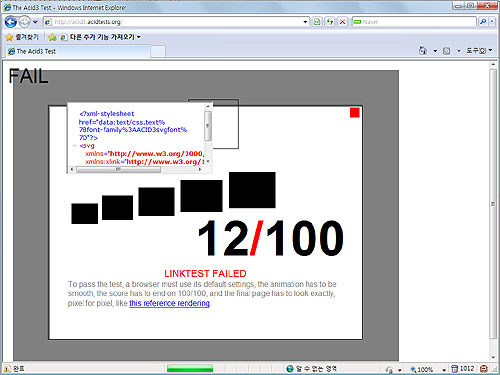Viewport: 500px width, 375px height.
Task: Open a new blank tab
Action: coord(158,52)
